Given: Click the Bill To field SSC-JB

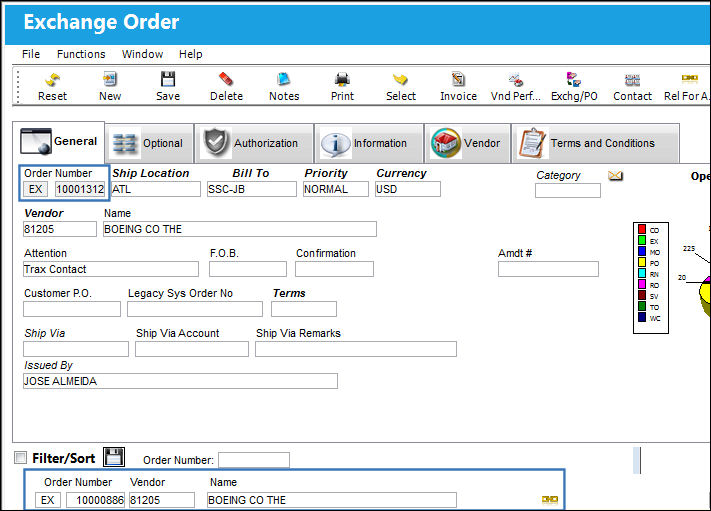Looking at the screenshot, I should coord(252,189).
